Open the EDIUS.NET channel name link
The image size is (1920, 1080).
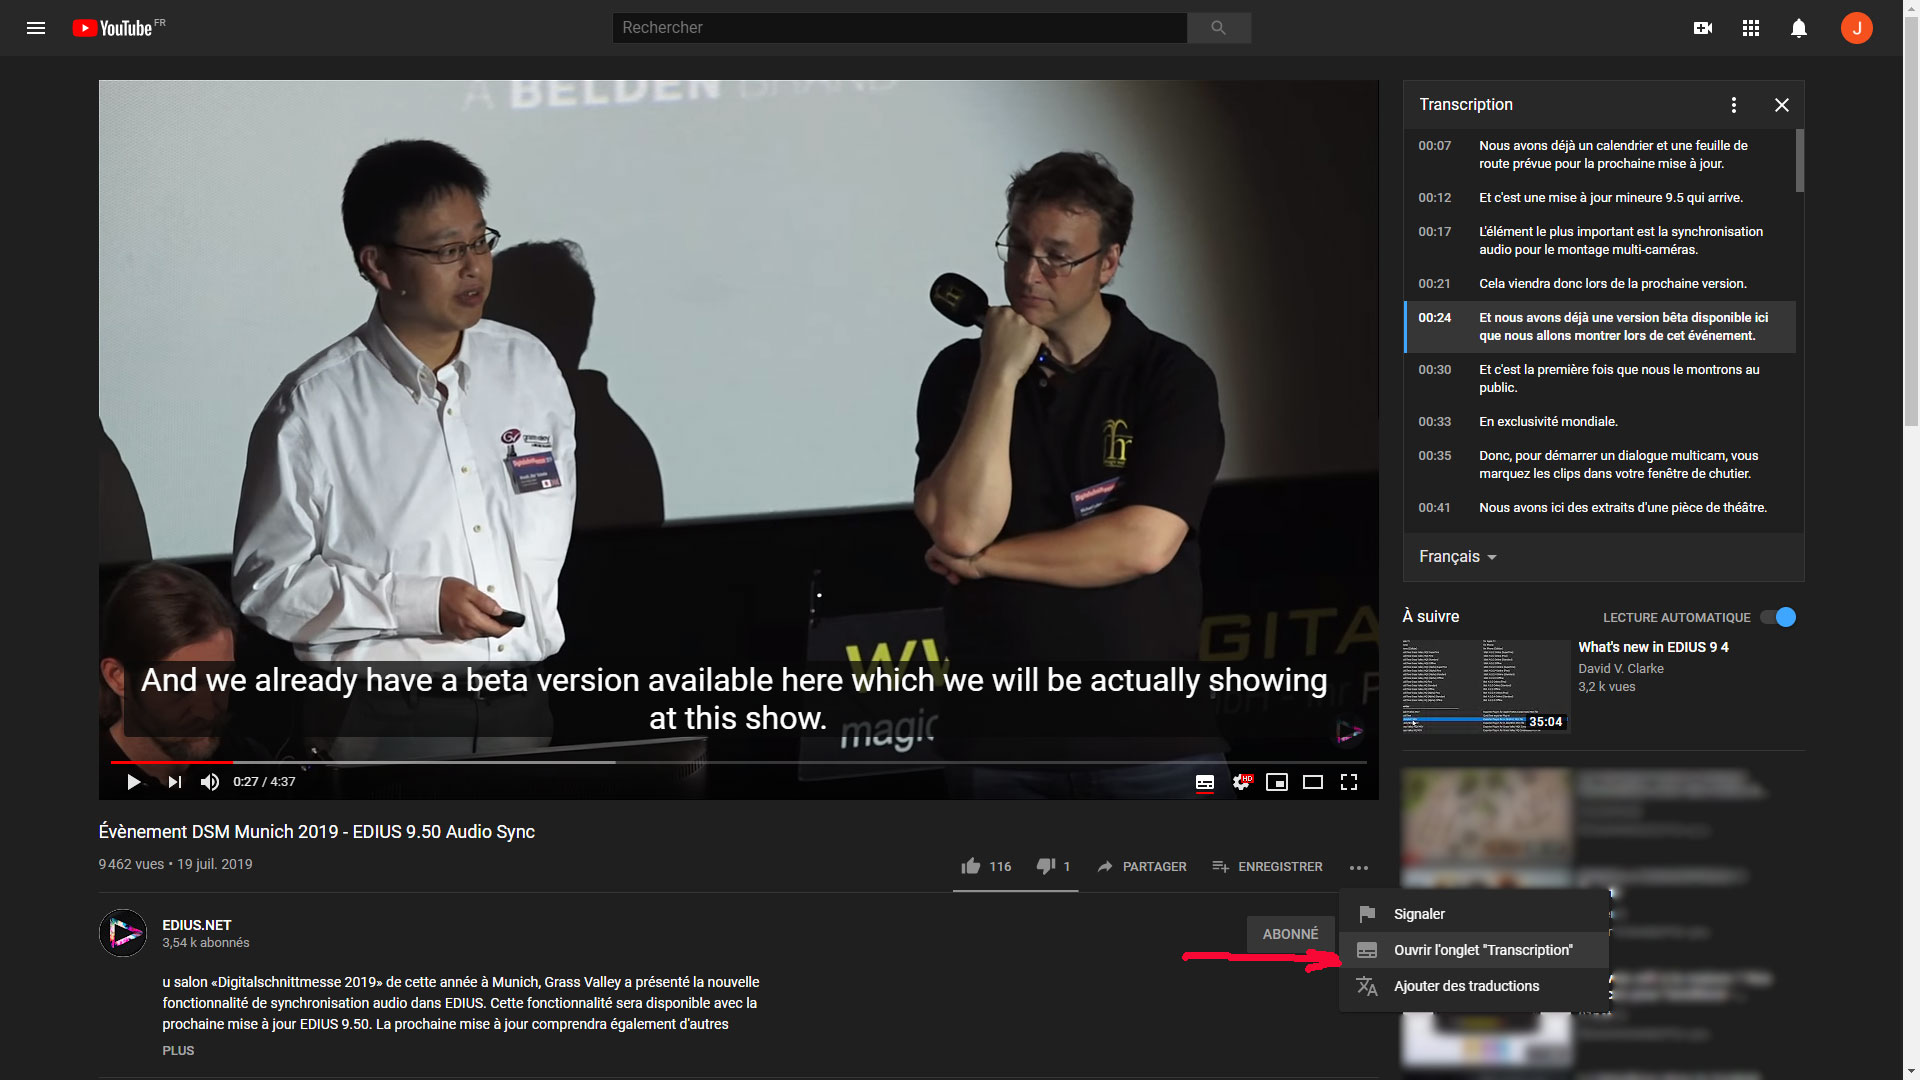197,925
